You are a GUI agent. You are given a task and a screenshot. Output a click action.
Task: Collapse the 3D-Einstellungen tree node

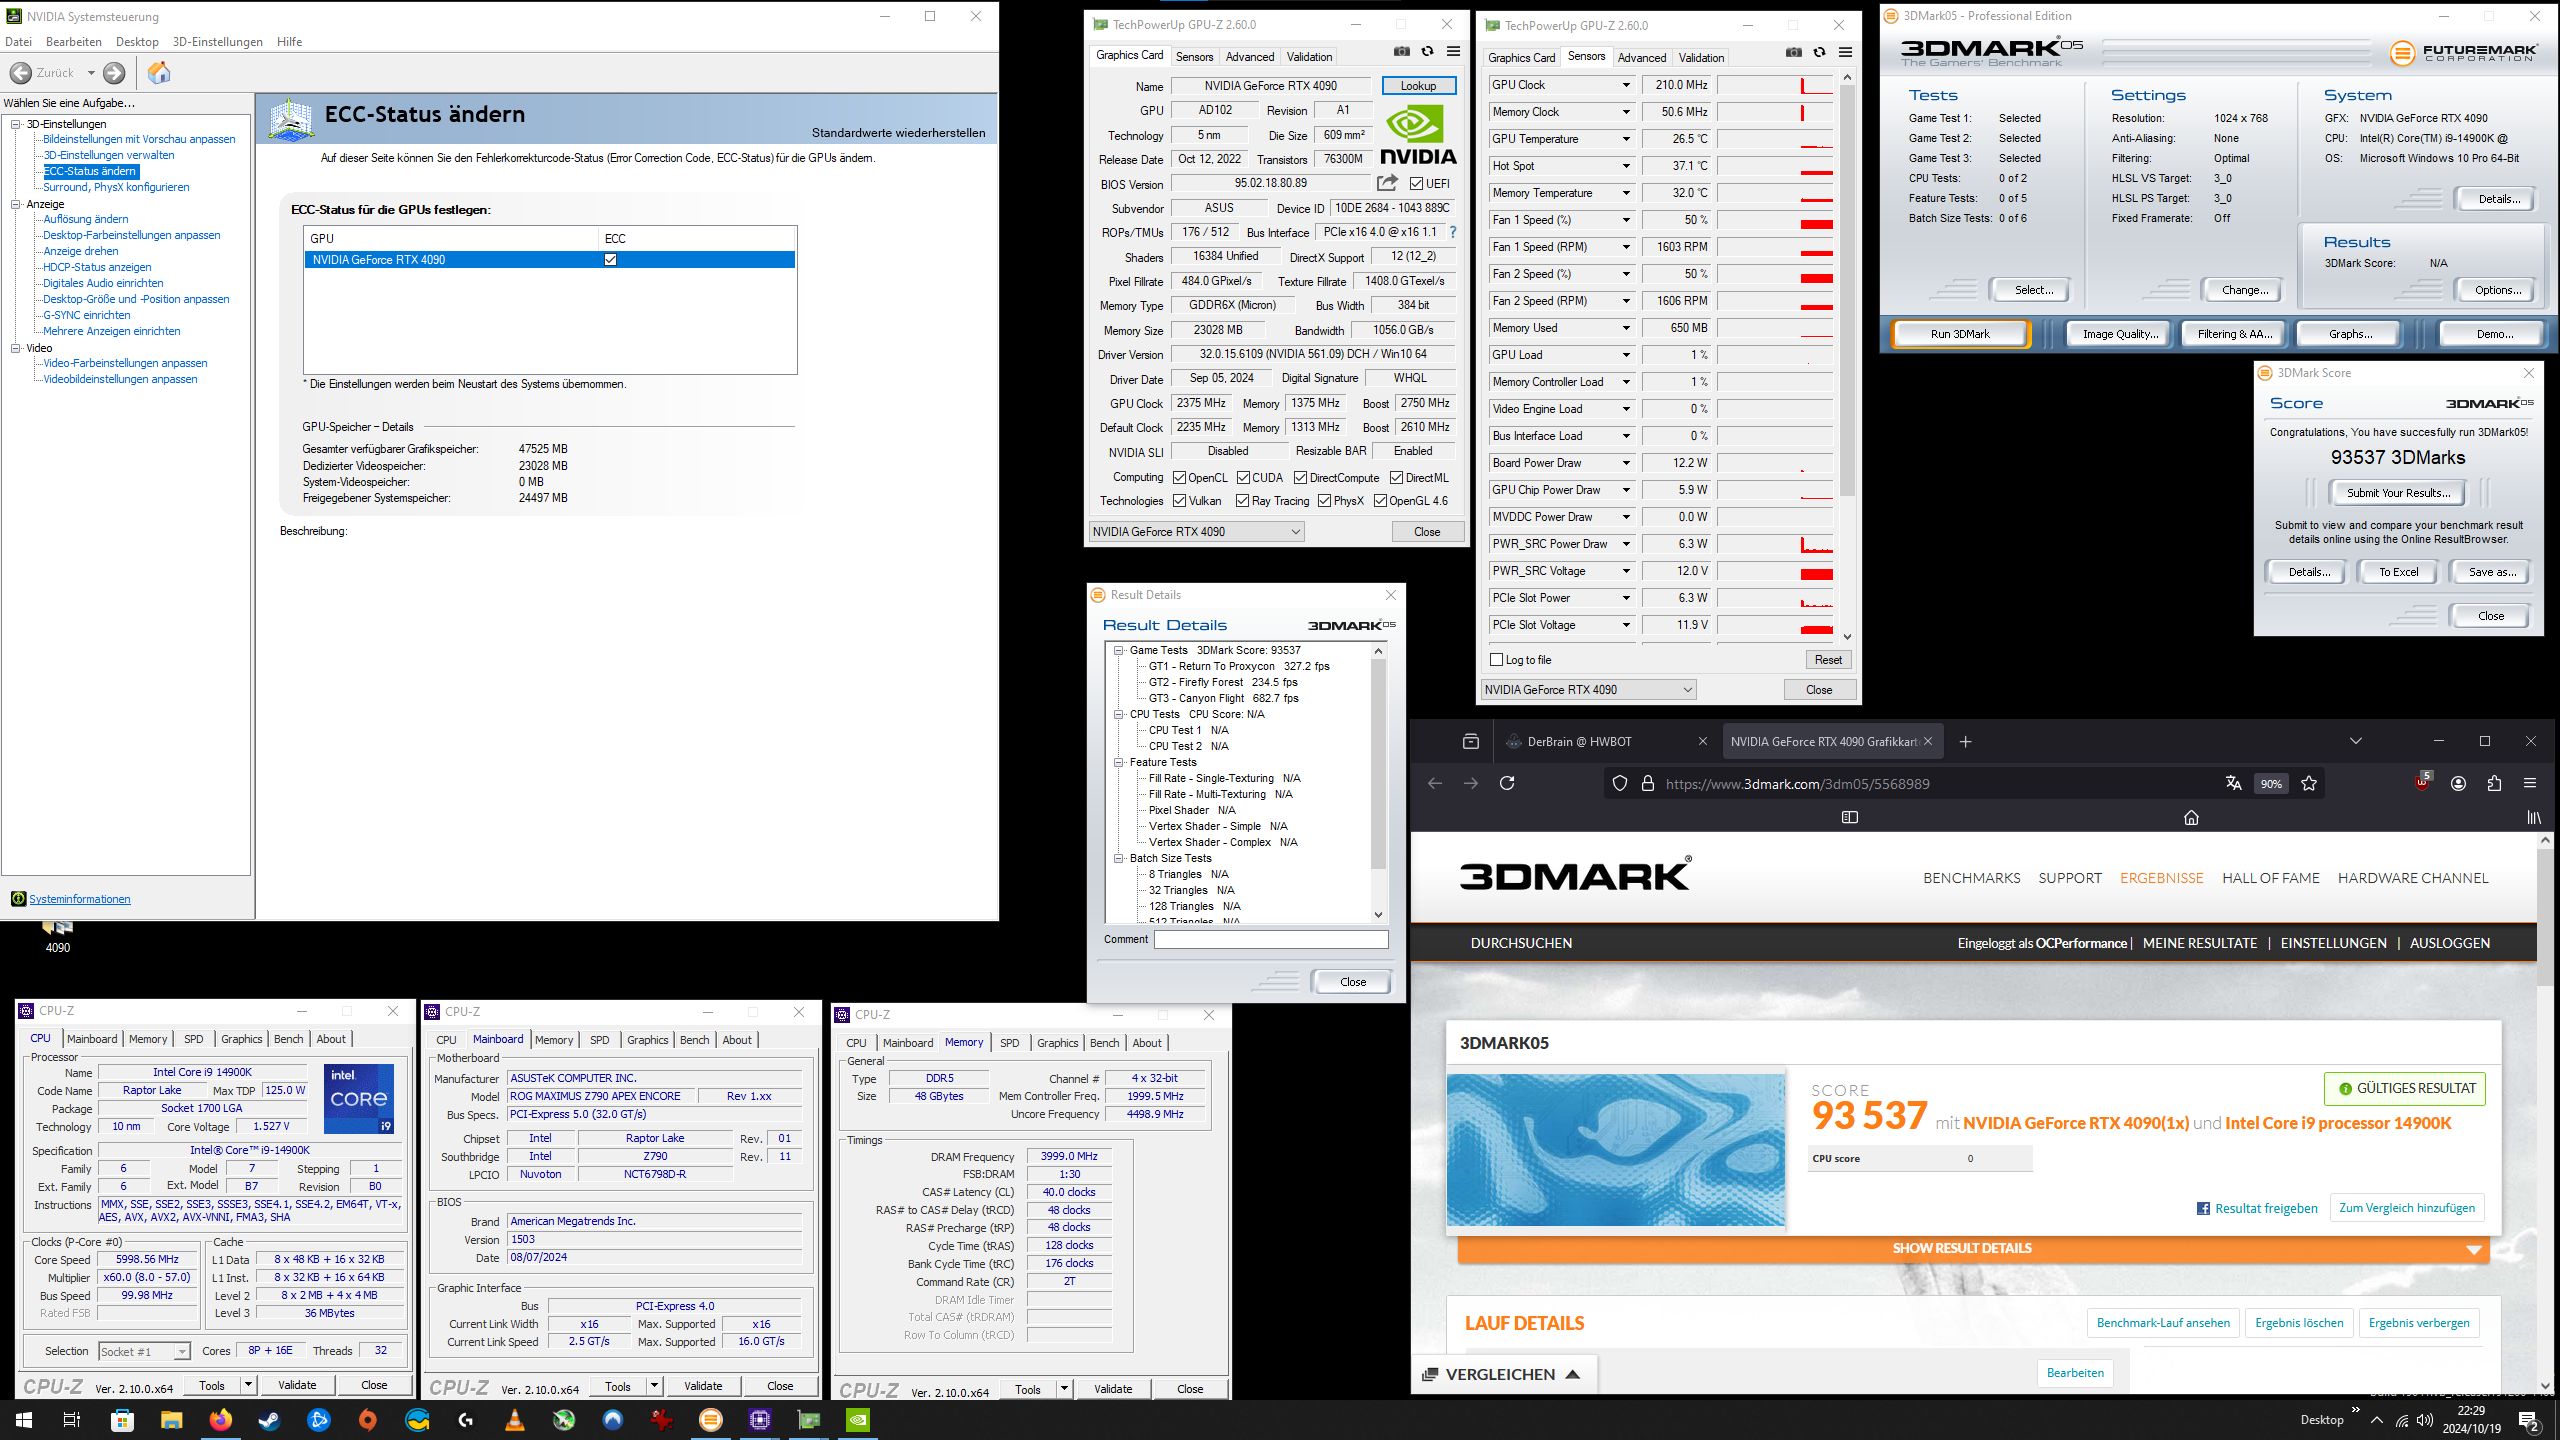point(16,124)
